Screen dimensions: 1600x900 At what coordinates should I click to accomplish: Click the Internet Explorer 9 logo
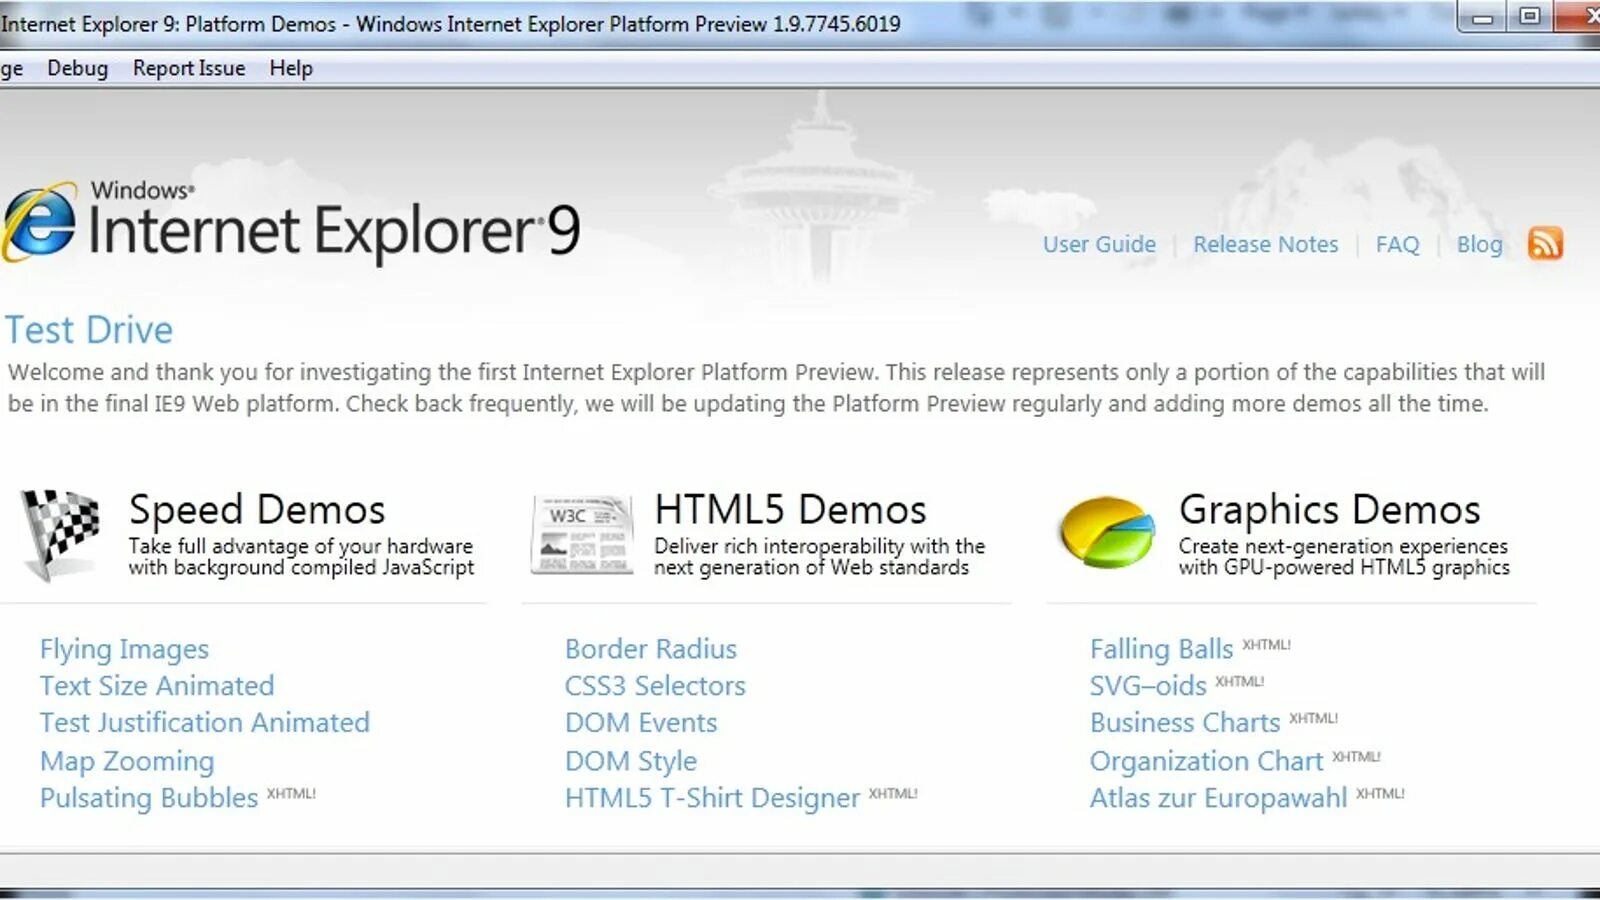290,223
